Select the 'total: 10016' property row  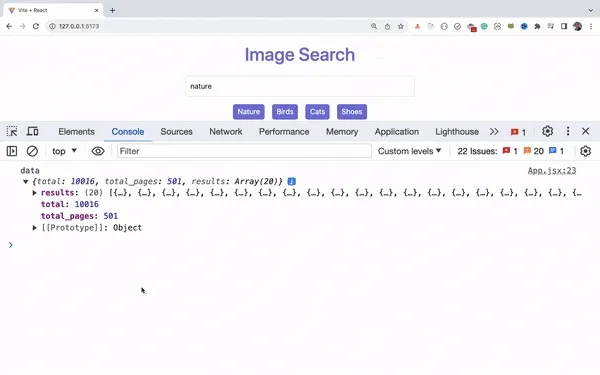70,204
